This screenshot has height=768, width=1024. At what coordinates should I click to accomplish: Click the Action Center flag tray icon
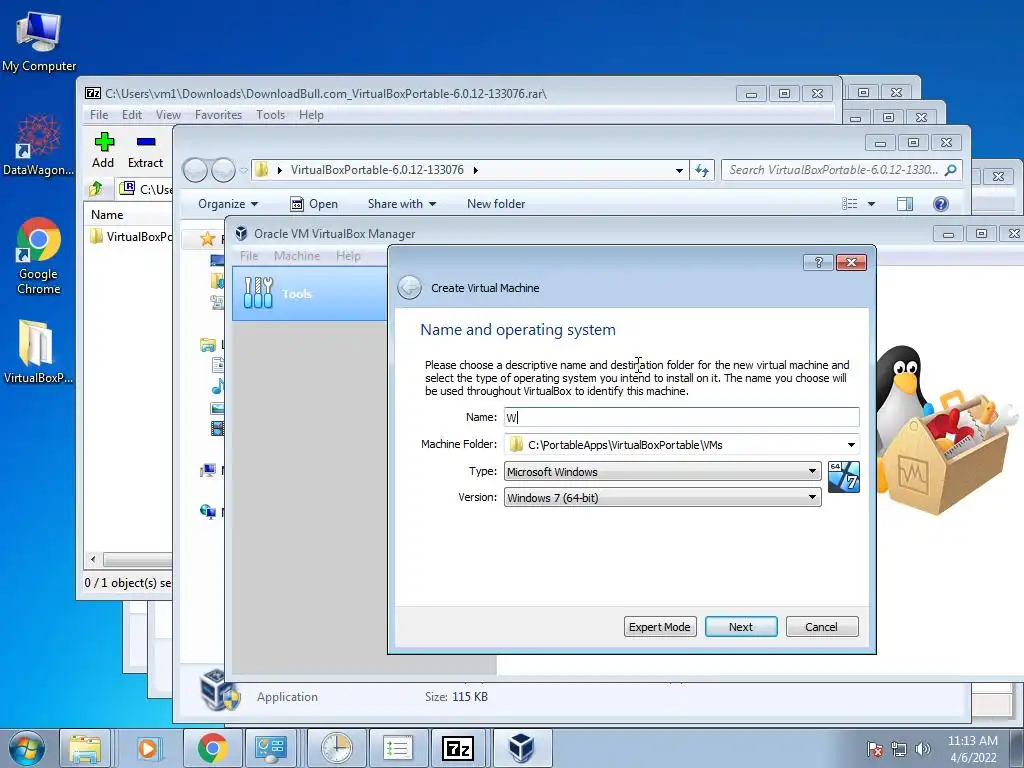point(874,749)
